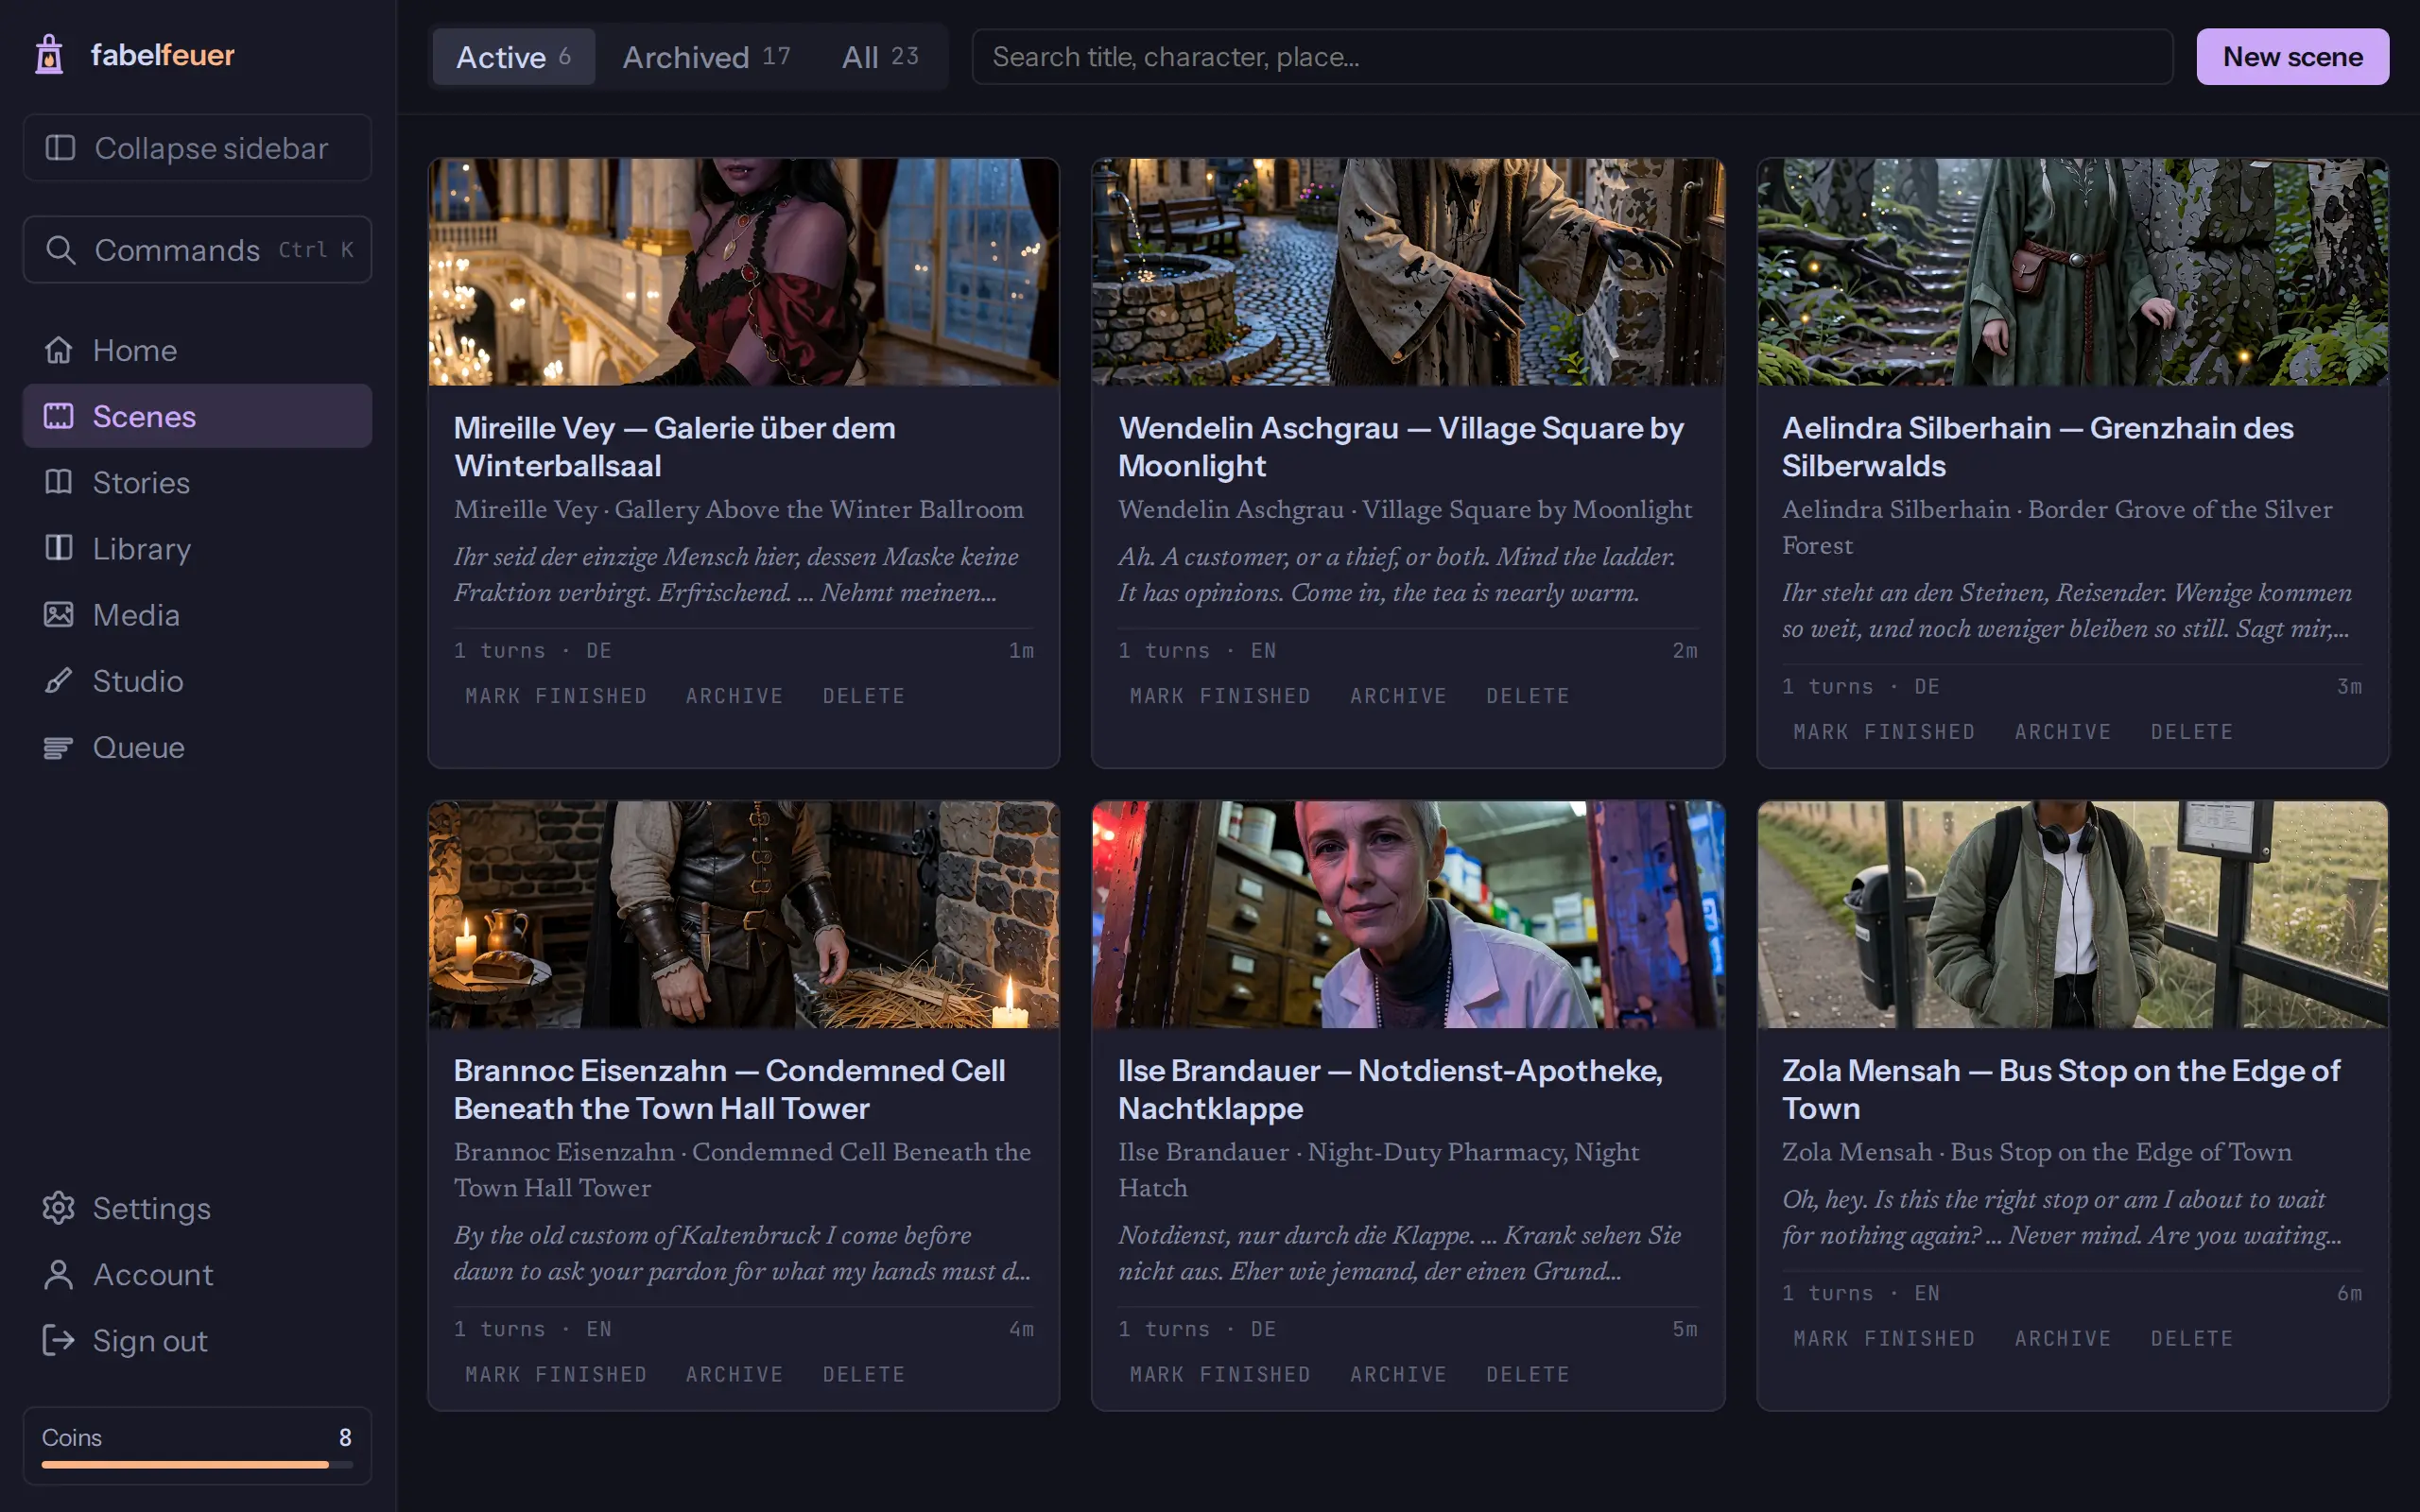This screenshot has height=1512, width=2420.
Task: Open the Wendelin Aschgrau village square thumbnail
Action: pyautogui.click(x=1408, y=272)
